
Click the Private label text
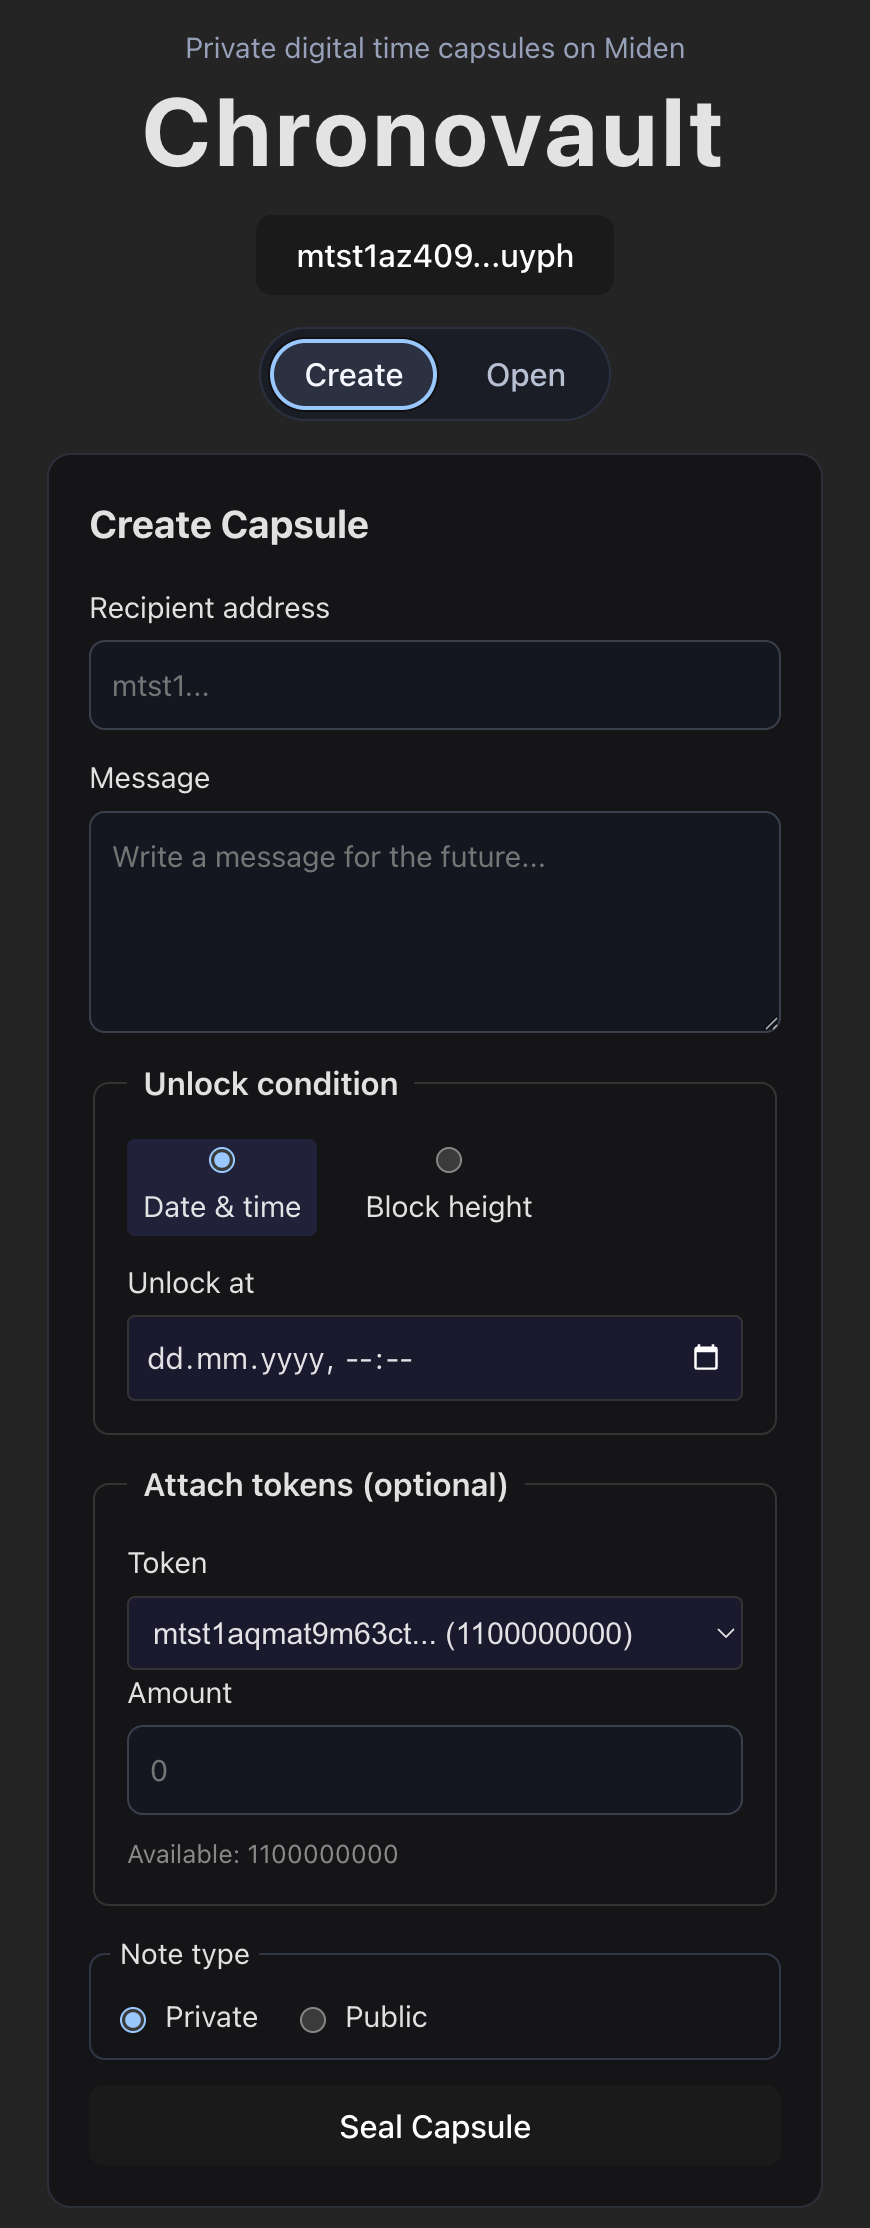(x=211, y=2017)
